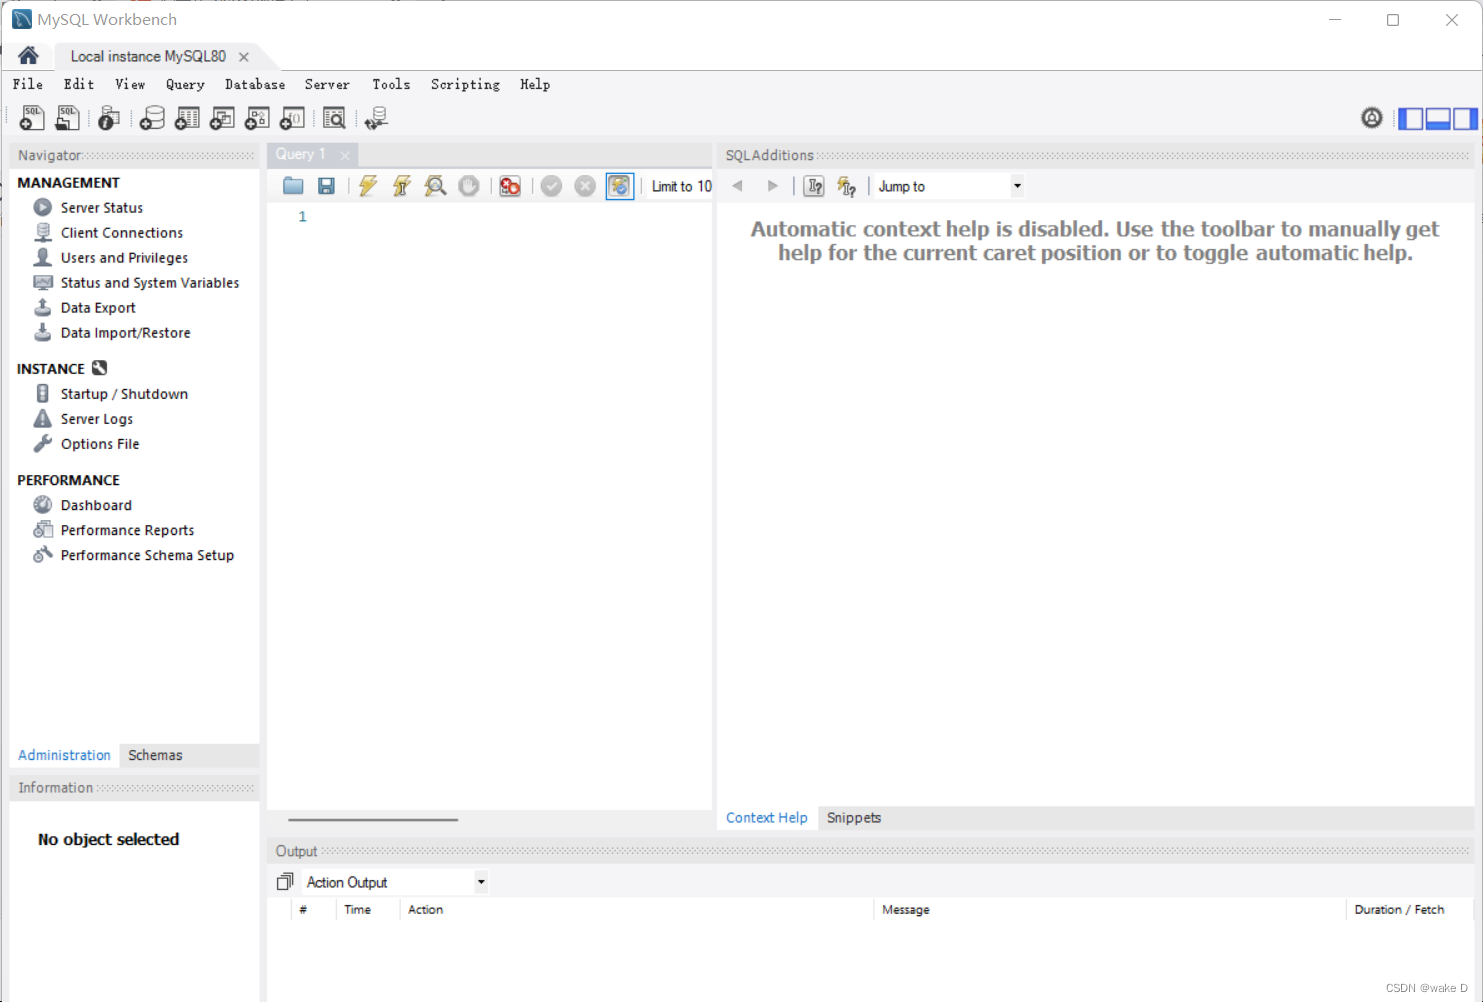This screenshot has width=1483, height=1002.
Task: Execute the query with lightning bolt icon
Action: [x=368, y=186]
